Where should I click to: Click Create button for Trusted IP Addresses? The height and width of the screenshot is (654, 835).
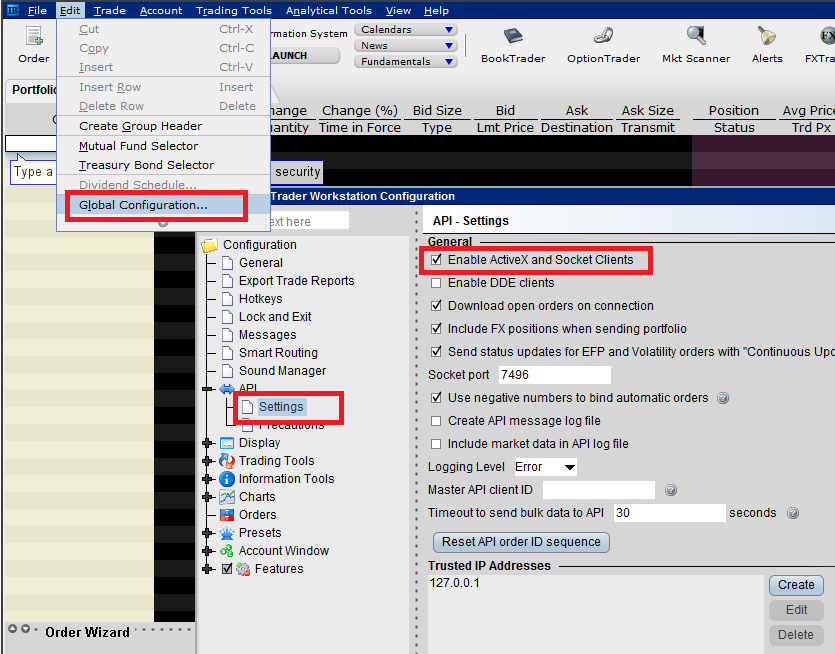(x=796, y=585)
